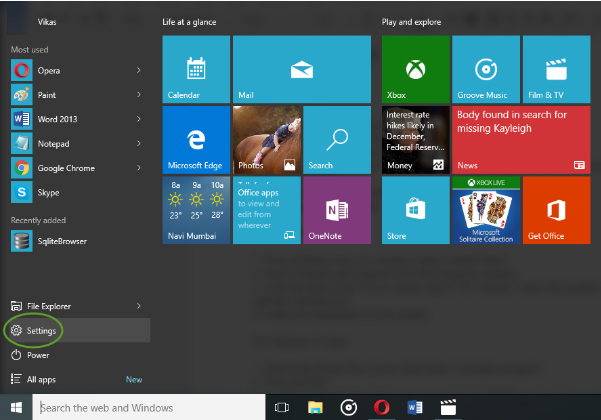Image resolution: width=601 pixels, height=420 pixels.
Task: Open the News tile headline
Action: point(521,140)
